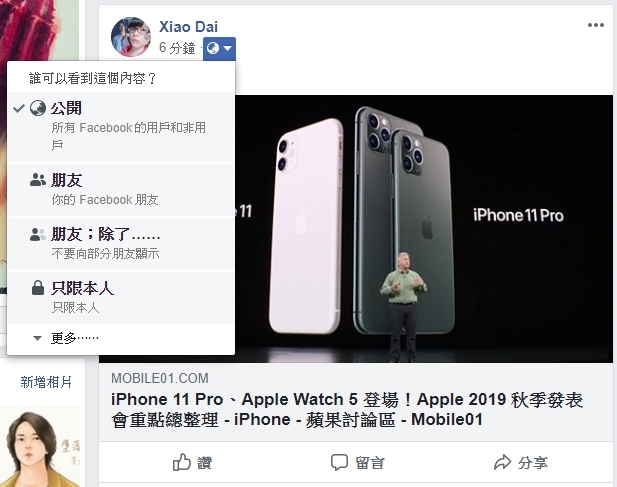Click the globe privacy icon under Xiao Dai
Viewport: 617px width, 487px height.
coord(213,48)
